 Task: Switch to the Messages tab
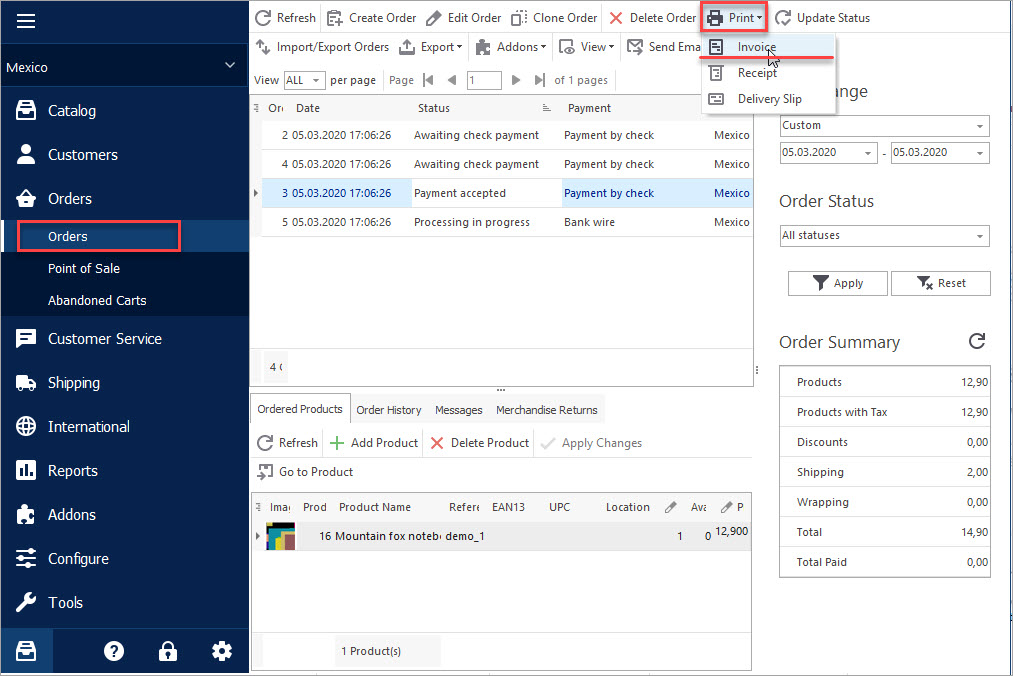(x=459, y=410)
